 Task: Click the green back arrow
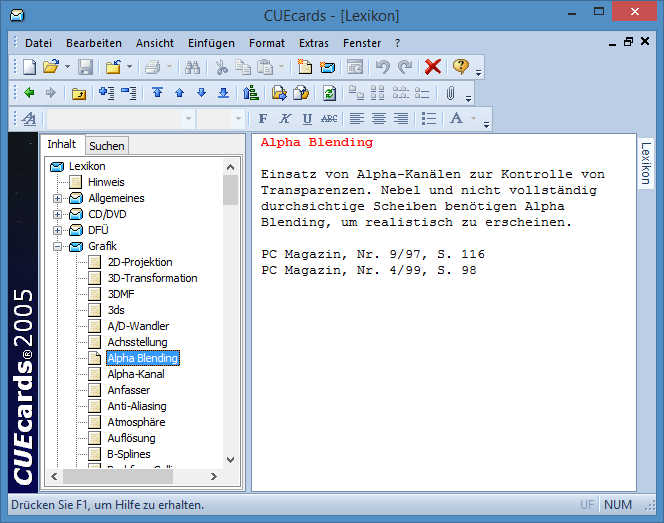coord(29,93)
